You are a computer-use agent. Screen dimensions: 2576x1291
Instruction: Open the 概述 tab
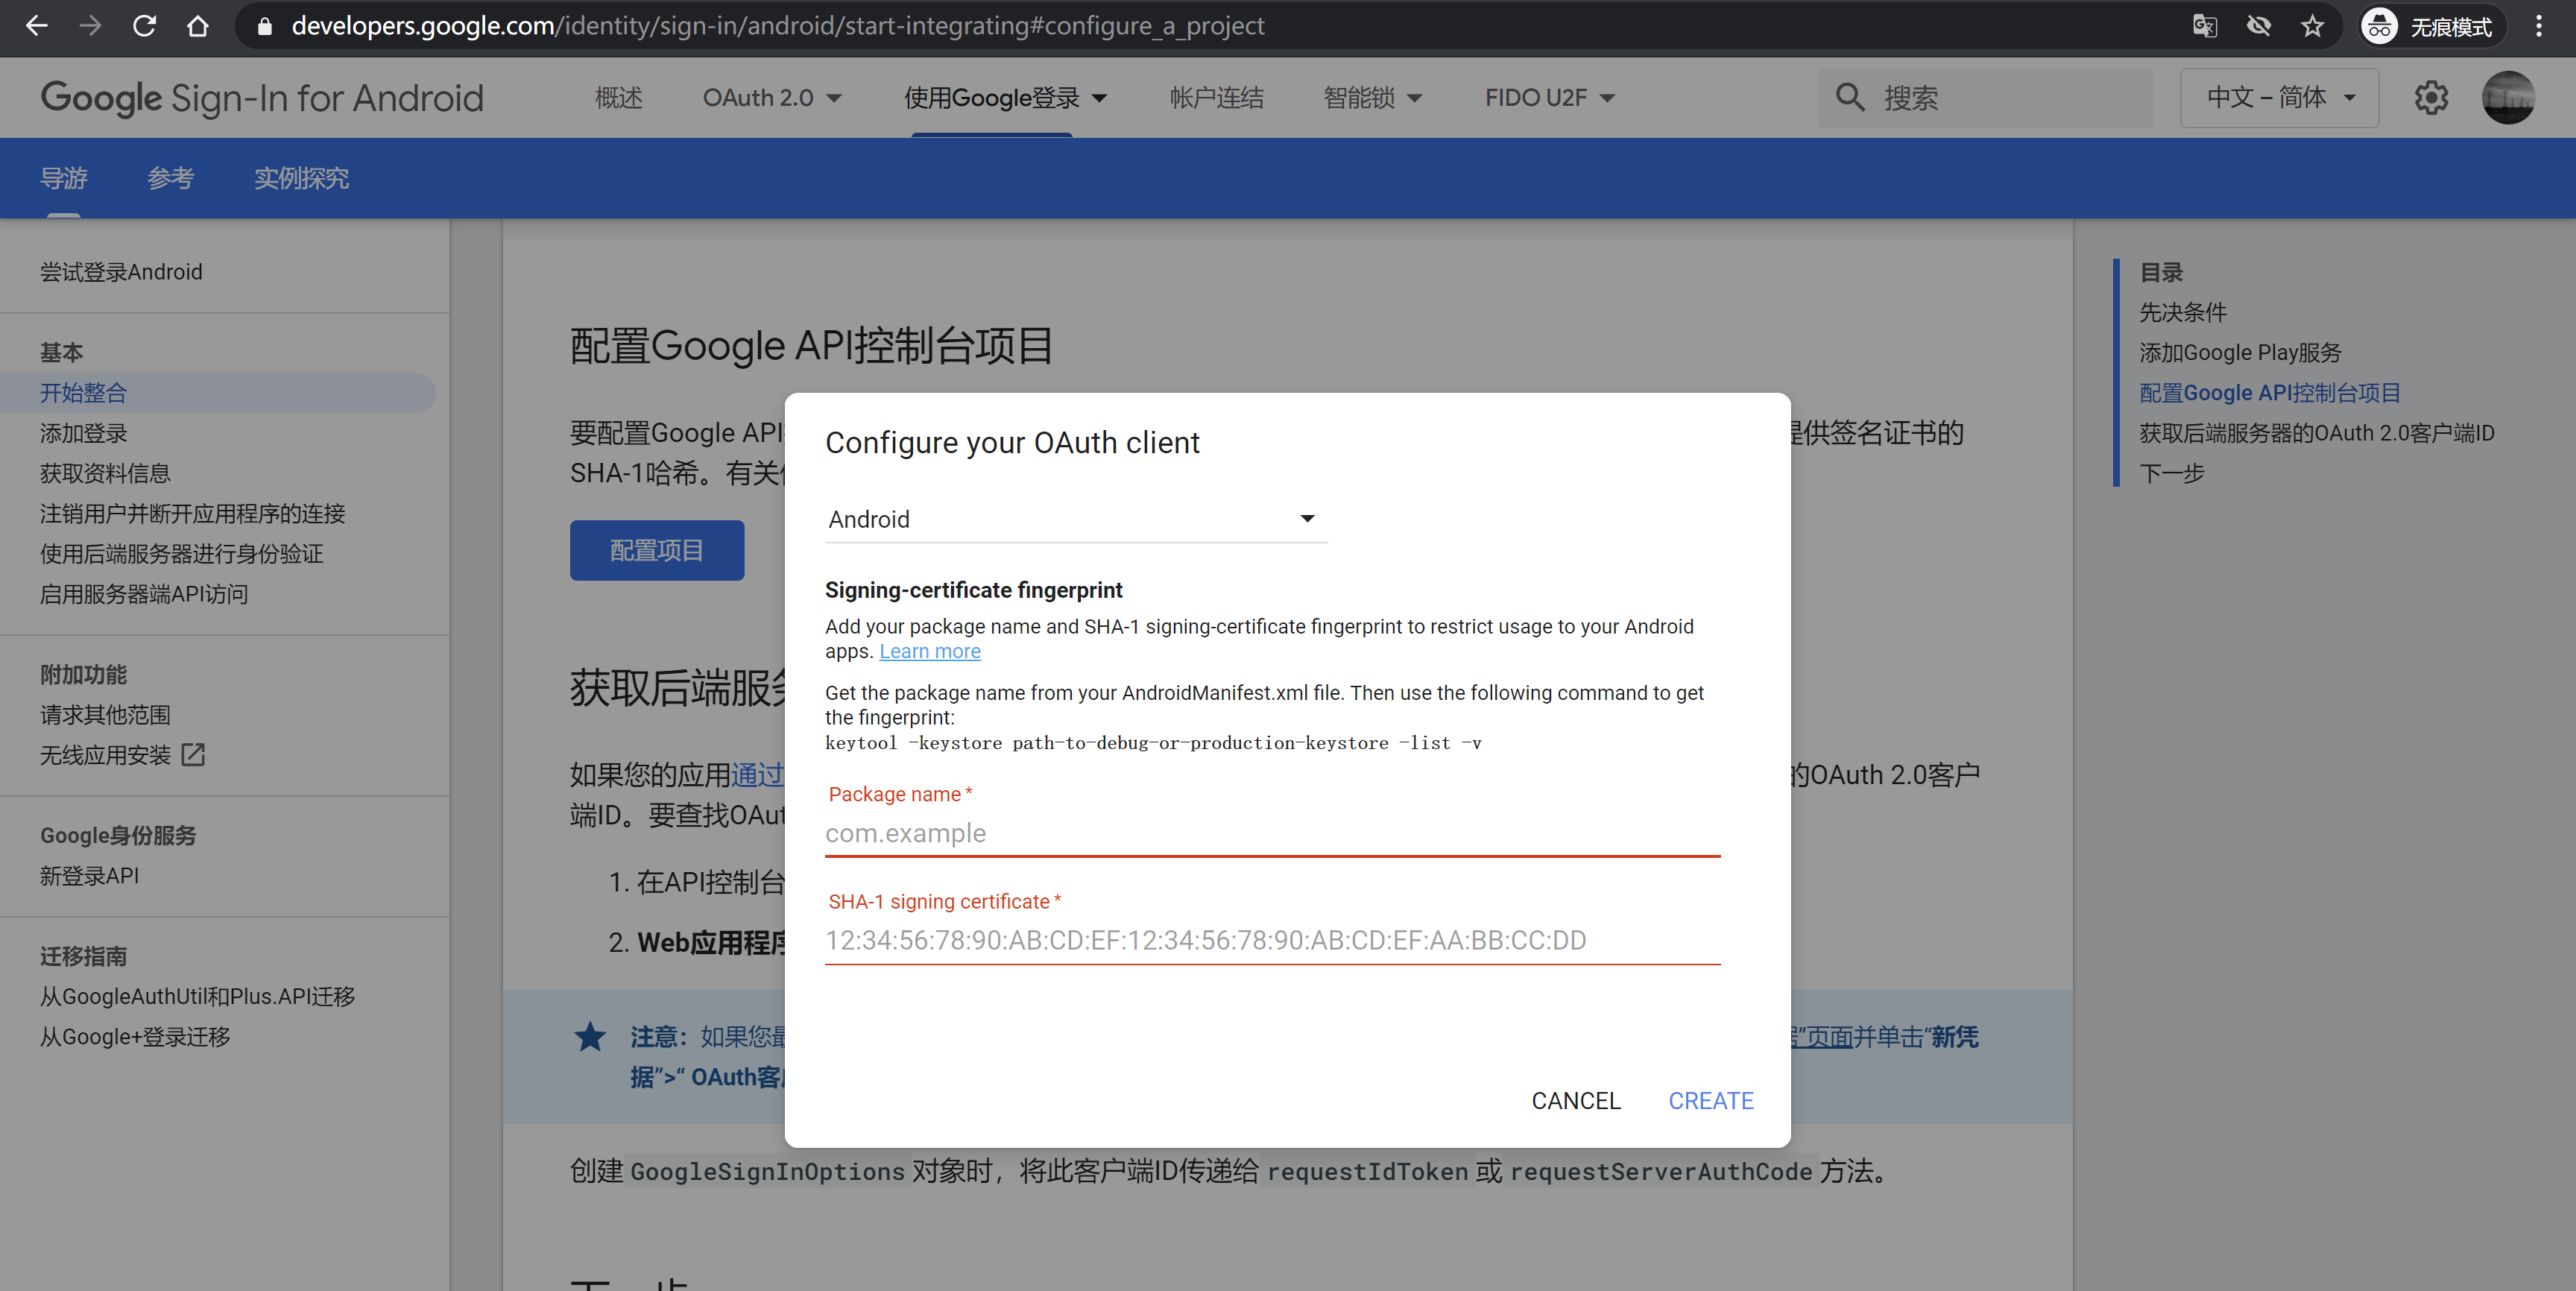tap(619, 98)
